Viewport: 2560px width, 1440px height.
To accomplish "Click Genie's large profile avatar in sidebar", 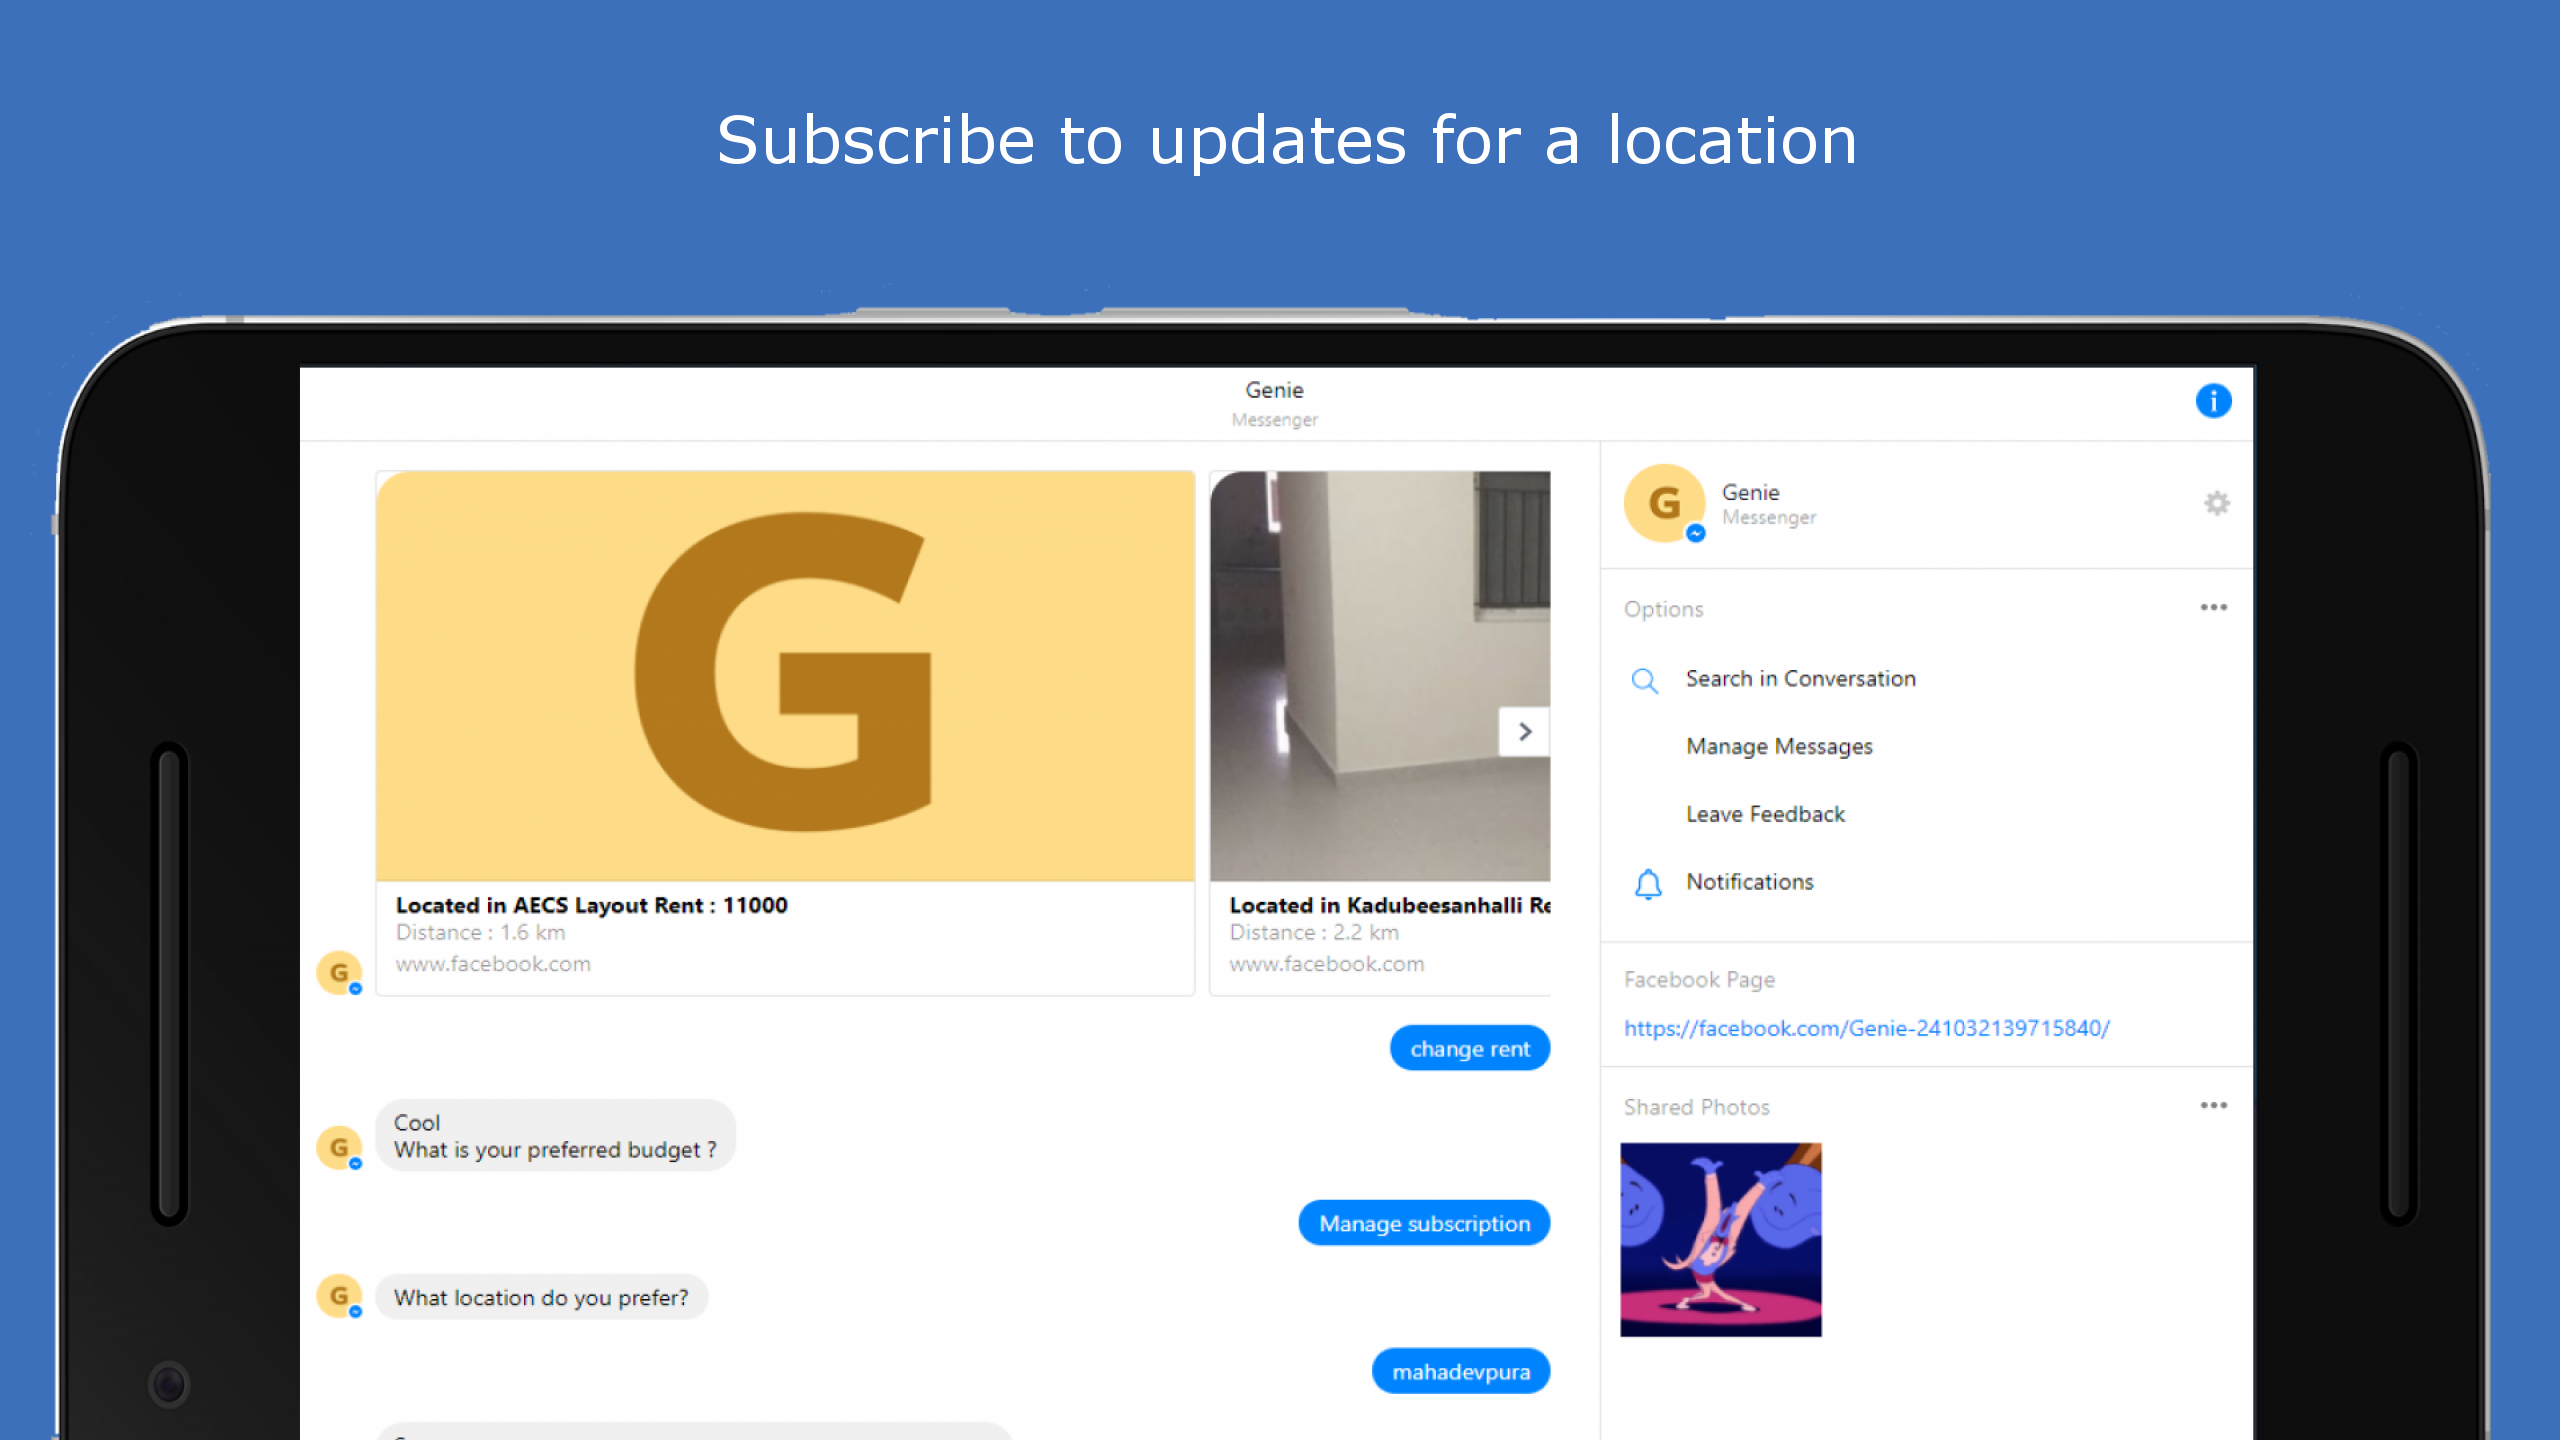I will tap(1664, 503).
